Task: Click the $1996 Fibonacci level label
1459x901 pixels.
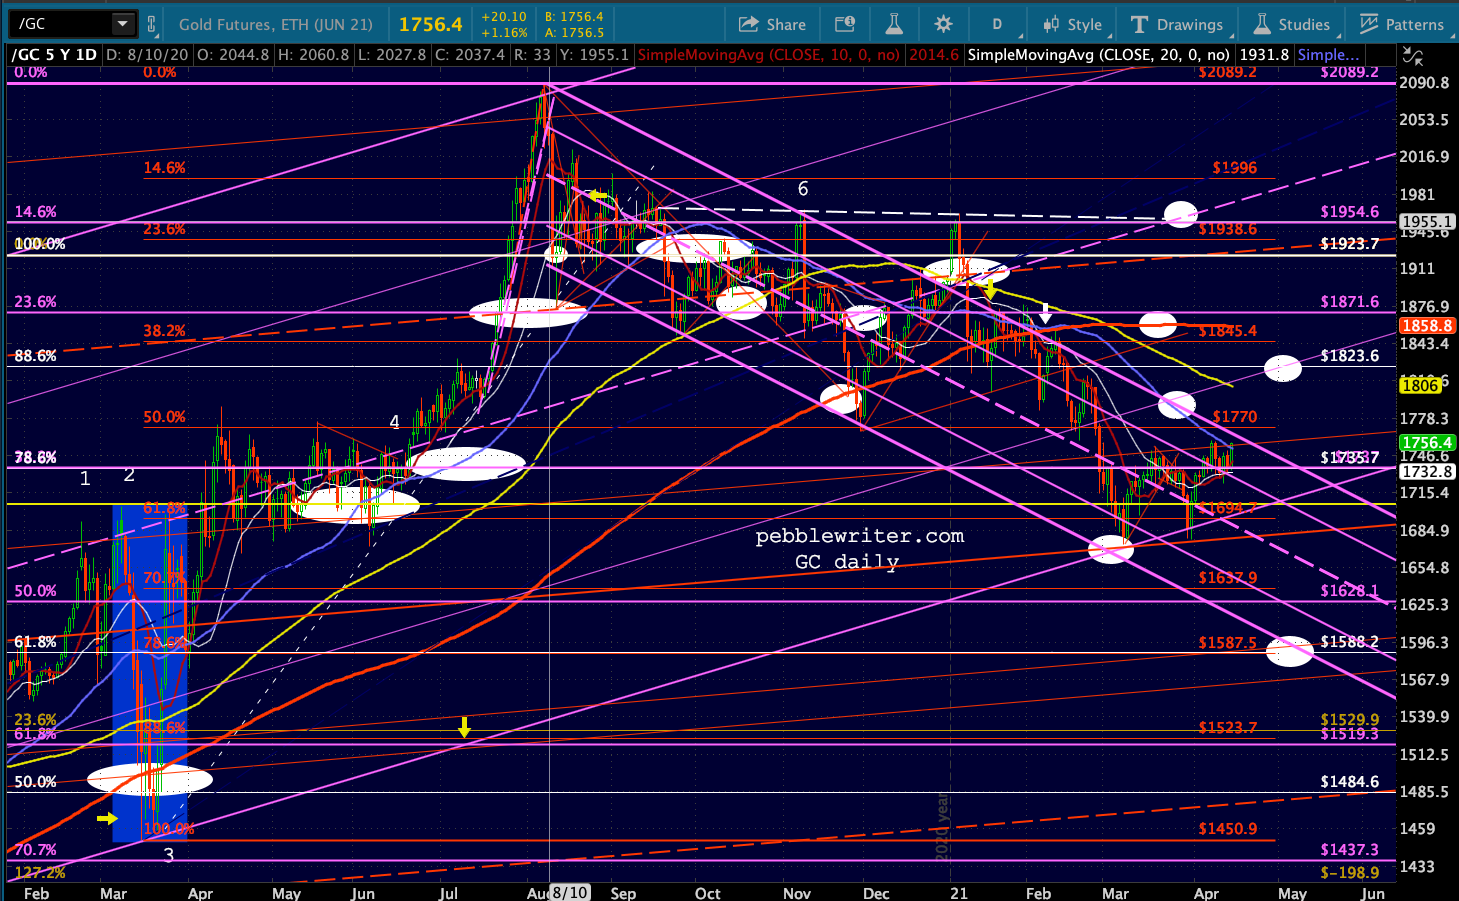Action: click(1235, 168)
